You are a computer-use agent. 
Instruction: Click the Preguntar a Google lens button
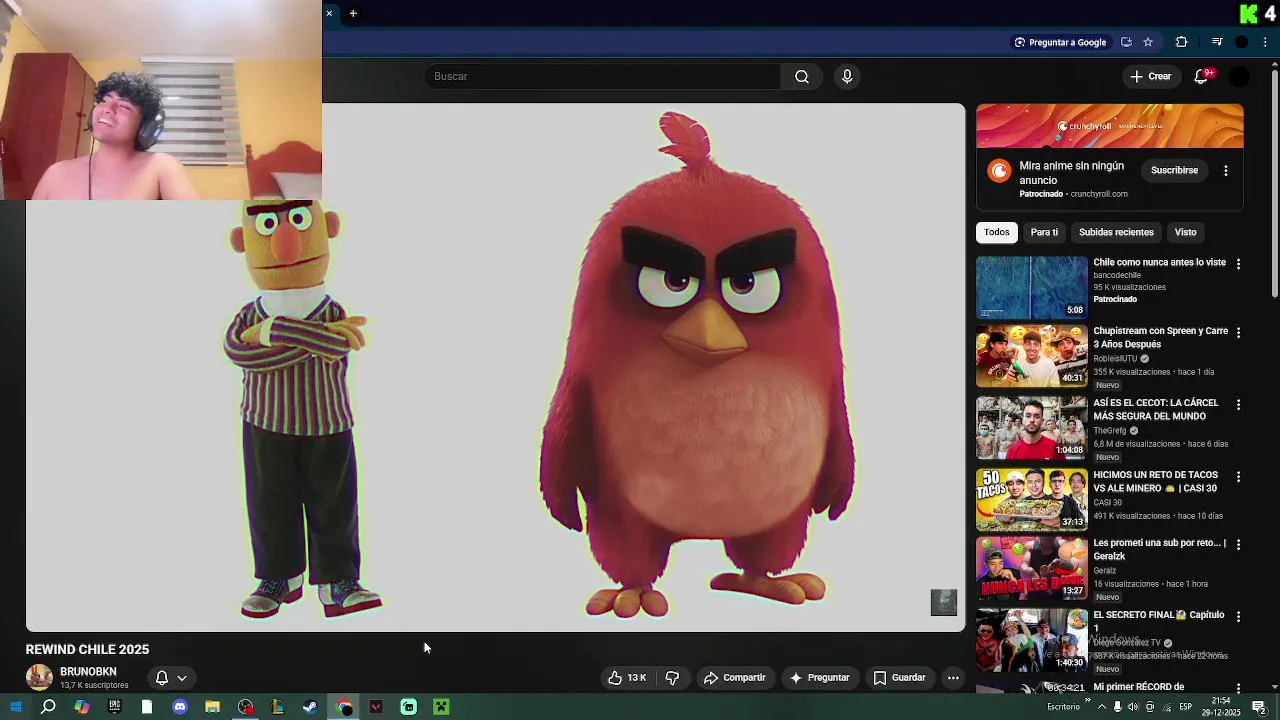point(1060,42)
